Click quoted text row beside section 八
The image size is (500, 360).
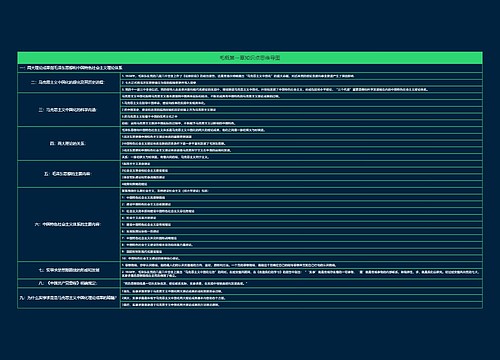[x=301, y=283]
